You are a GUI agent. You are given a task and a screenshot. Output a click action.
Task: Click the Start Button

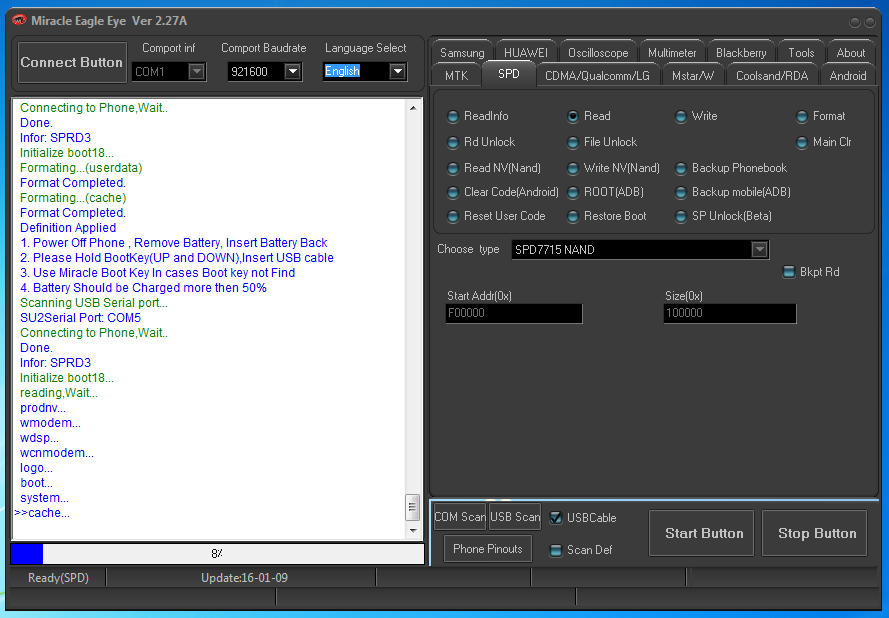click(x=701, y=533)
